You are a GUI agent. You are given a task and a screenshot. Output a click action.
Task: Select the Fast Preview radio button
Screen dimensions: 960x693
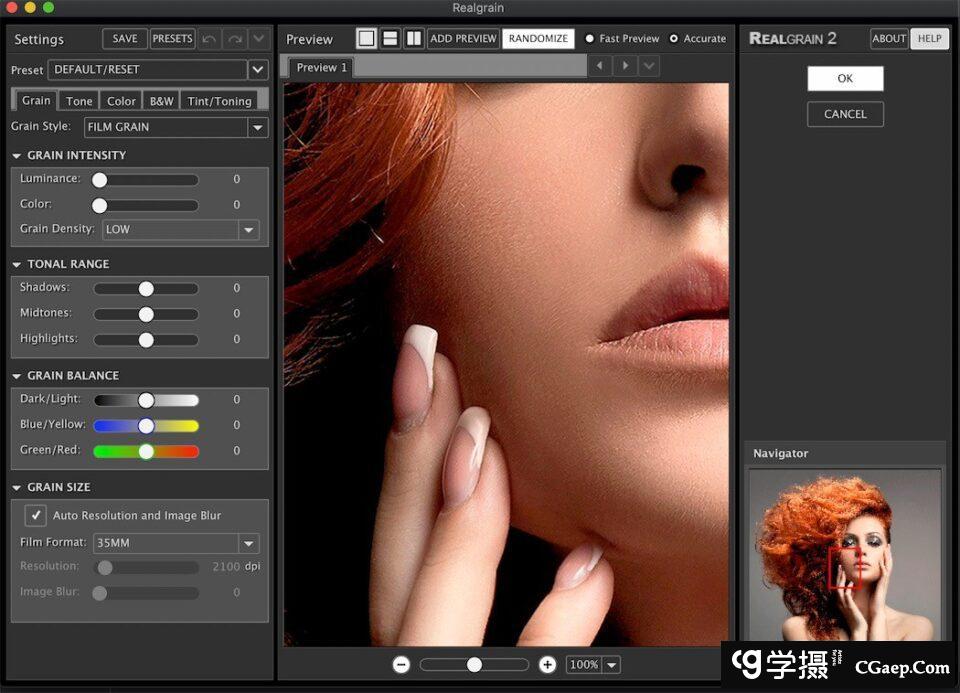[589, 39]
